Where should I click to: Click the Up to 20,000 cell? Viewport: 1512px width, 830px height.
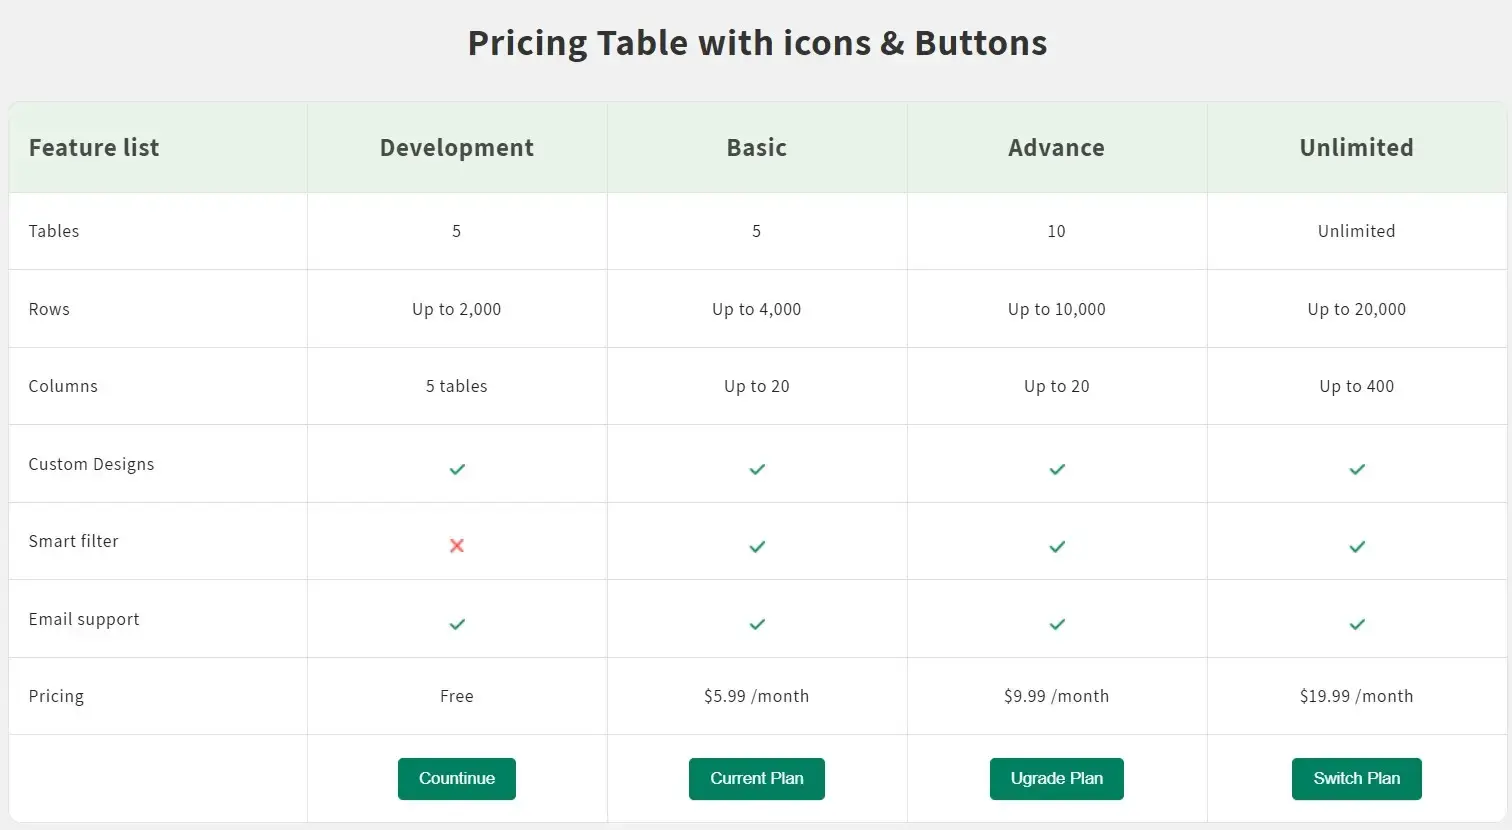tap(1357, 309)
